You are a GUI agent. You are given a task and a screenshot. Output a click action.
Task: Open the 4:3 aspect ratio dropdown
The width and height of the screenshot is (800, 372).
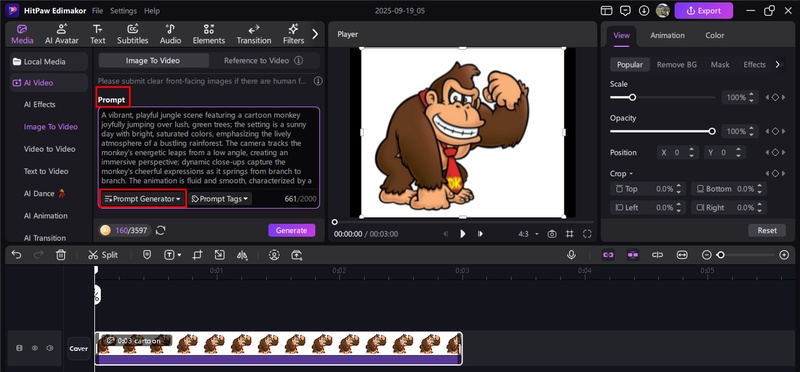tap(528, 234)
